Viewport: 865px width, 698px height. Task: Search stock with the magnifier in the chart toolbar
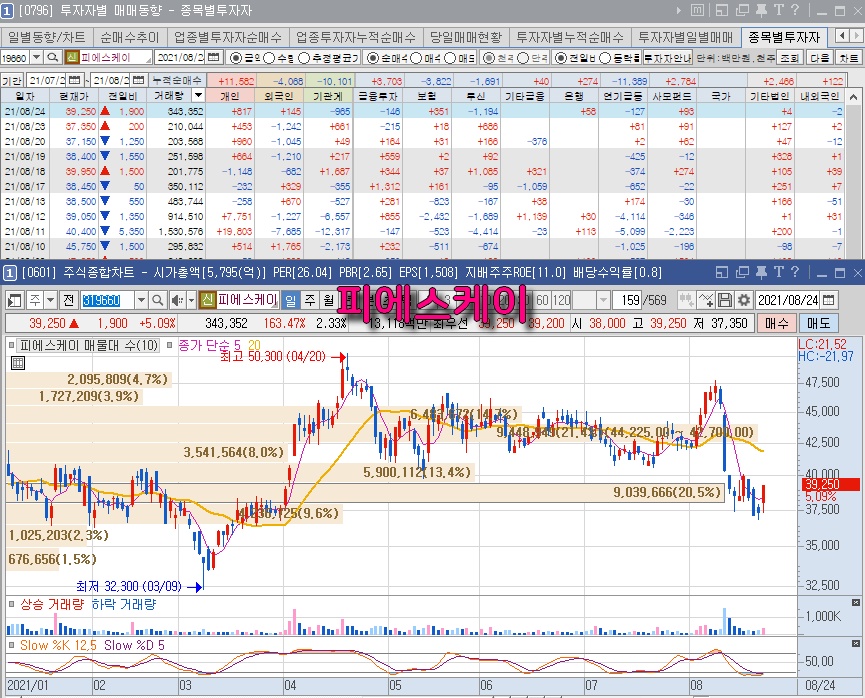(157, 301)
